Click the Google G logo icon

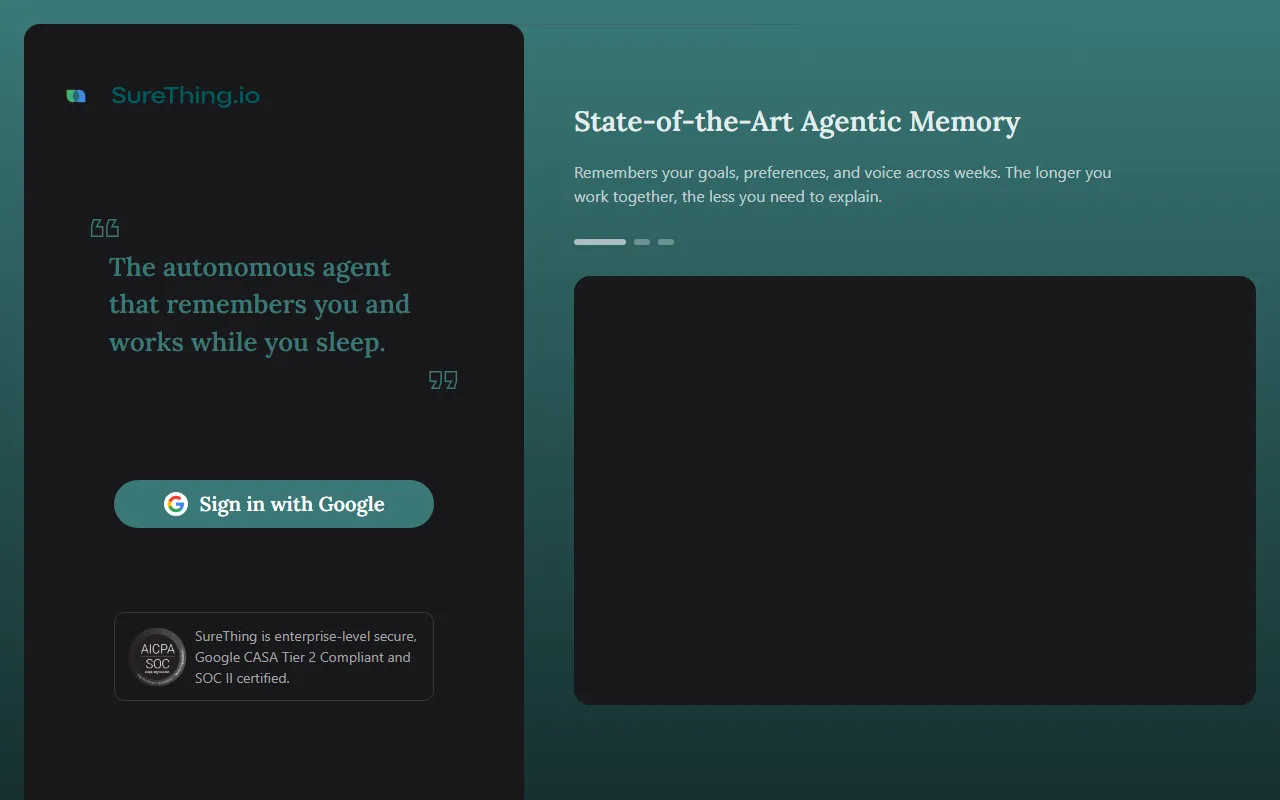tap(176, 504)
